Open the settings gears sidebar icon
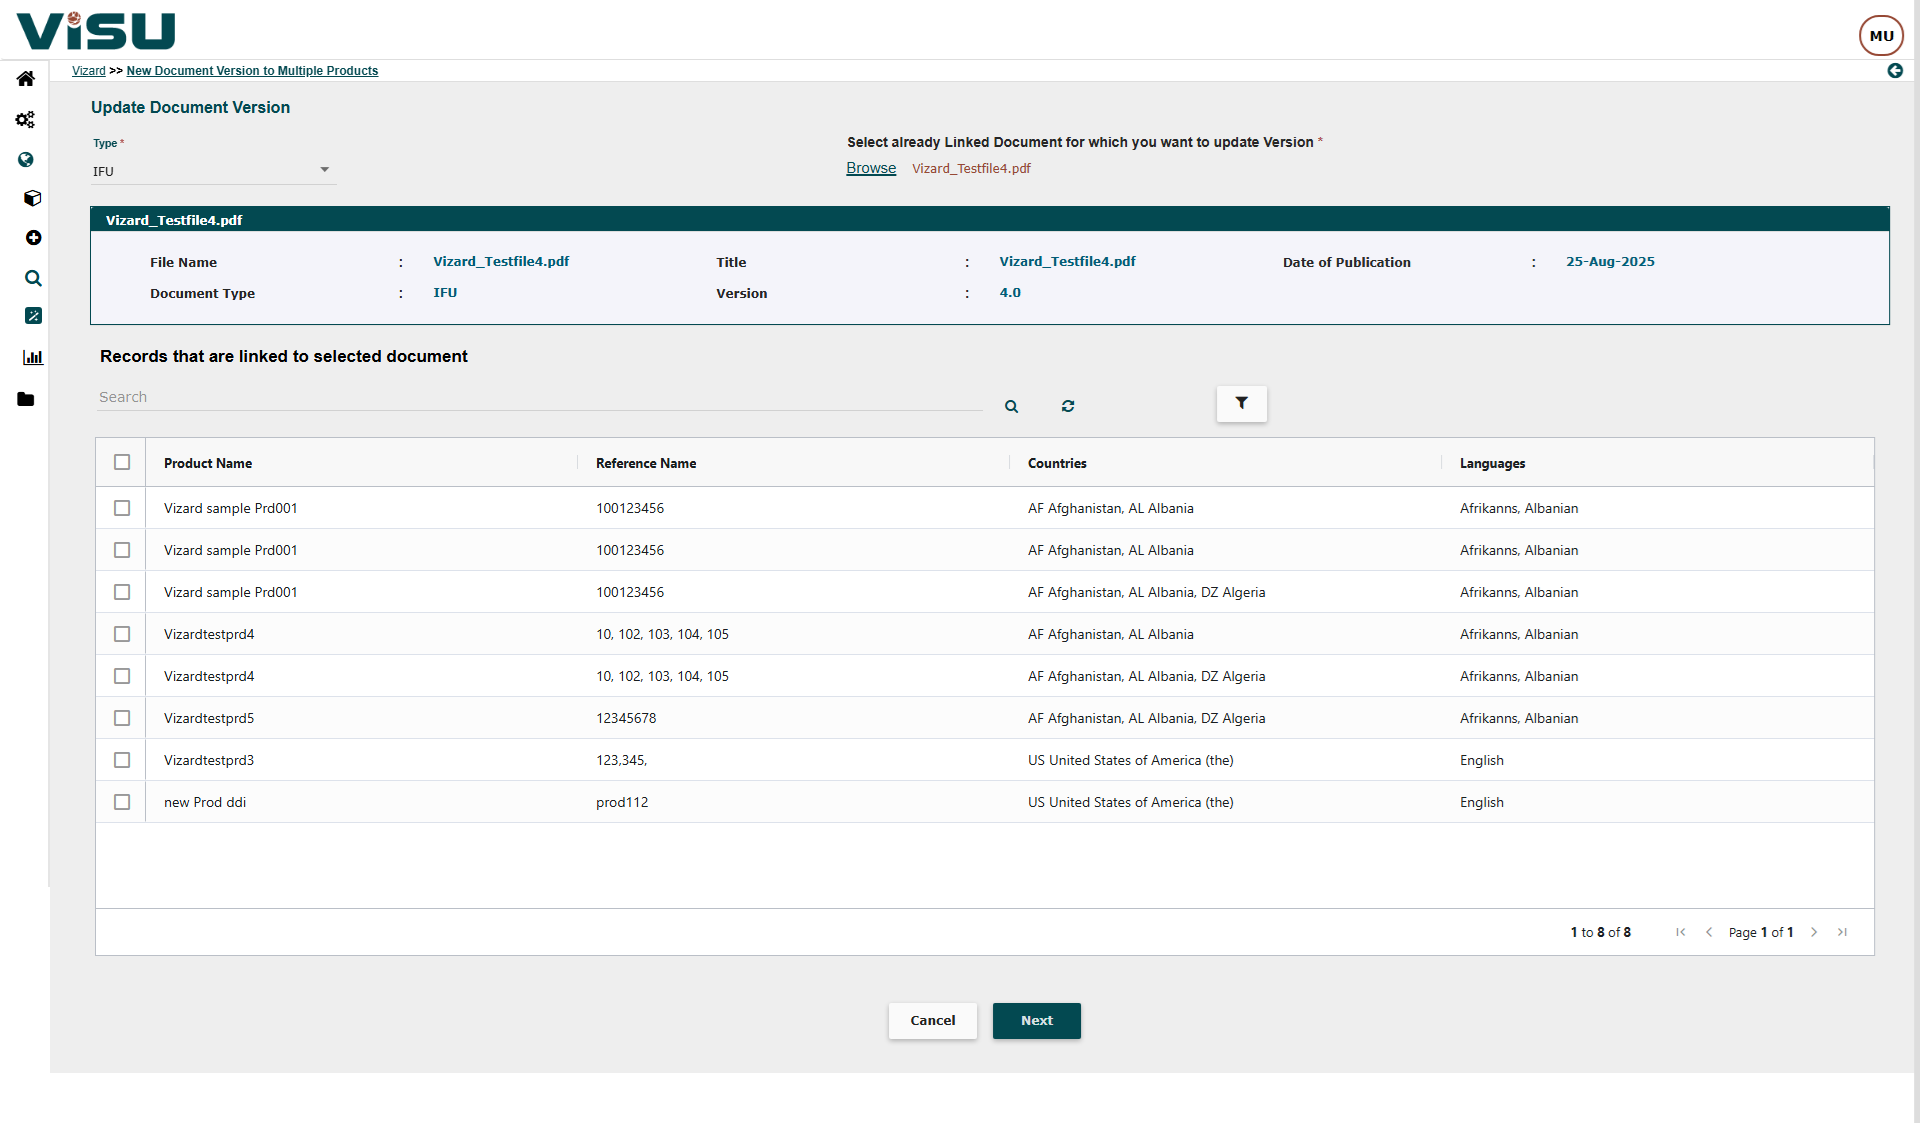This screenshot has height=1124, width=1920. click(x=26, y=120)
